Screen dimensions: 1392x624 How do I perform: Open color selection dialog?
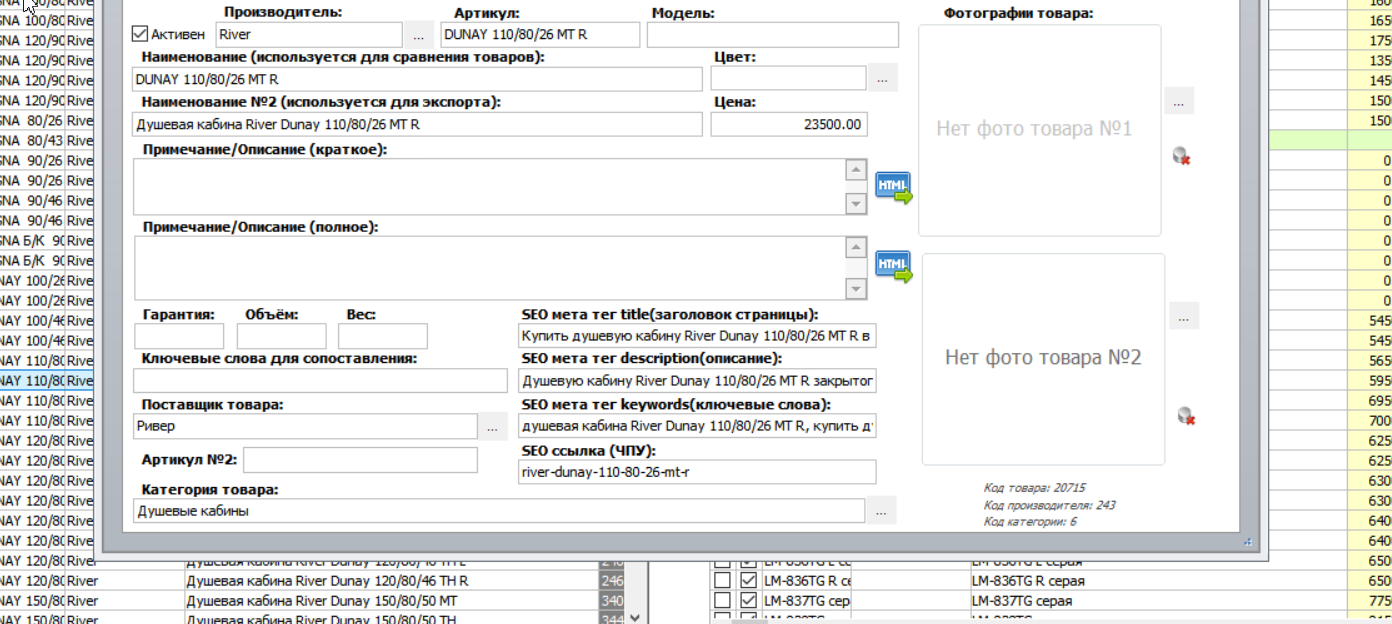[x=882, y=77]
